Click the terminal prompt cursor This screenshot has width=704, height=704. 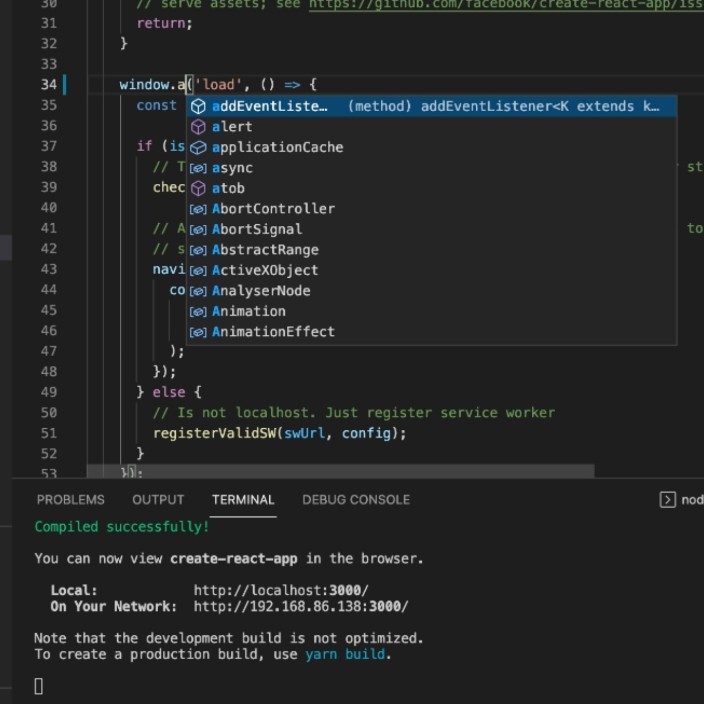39,685
